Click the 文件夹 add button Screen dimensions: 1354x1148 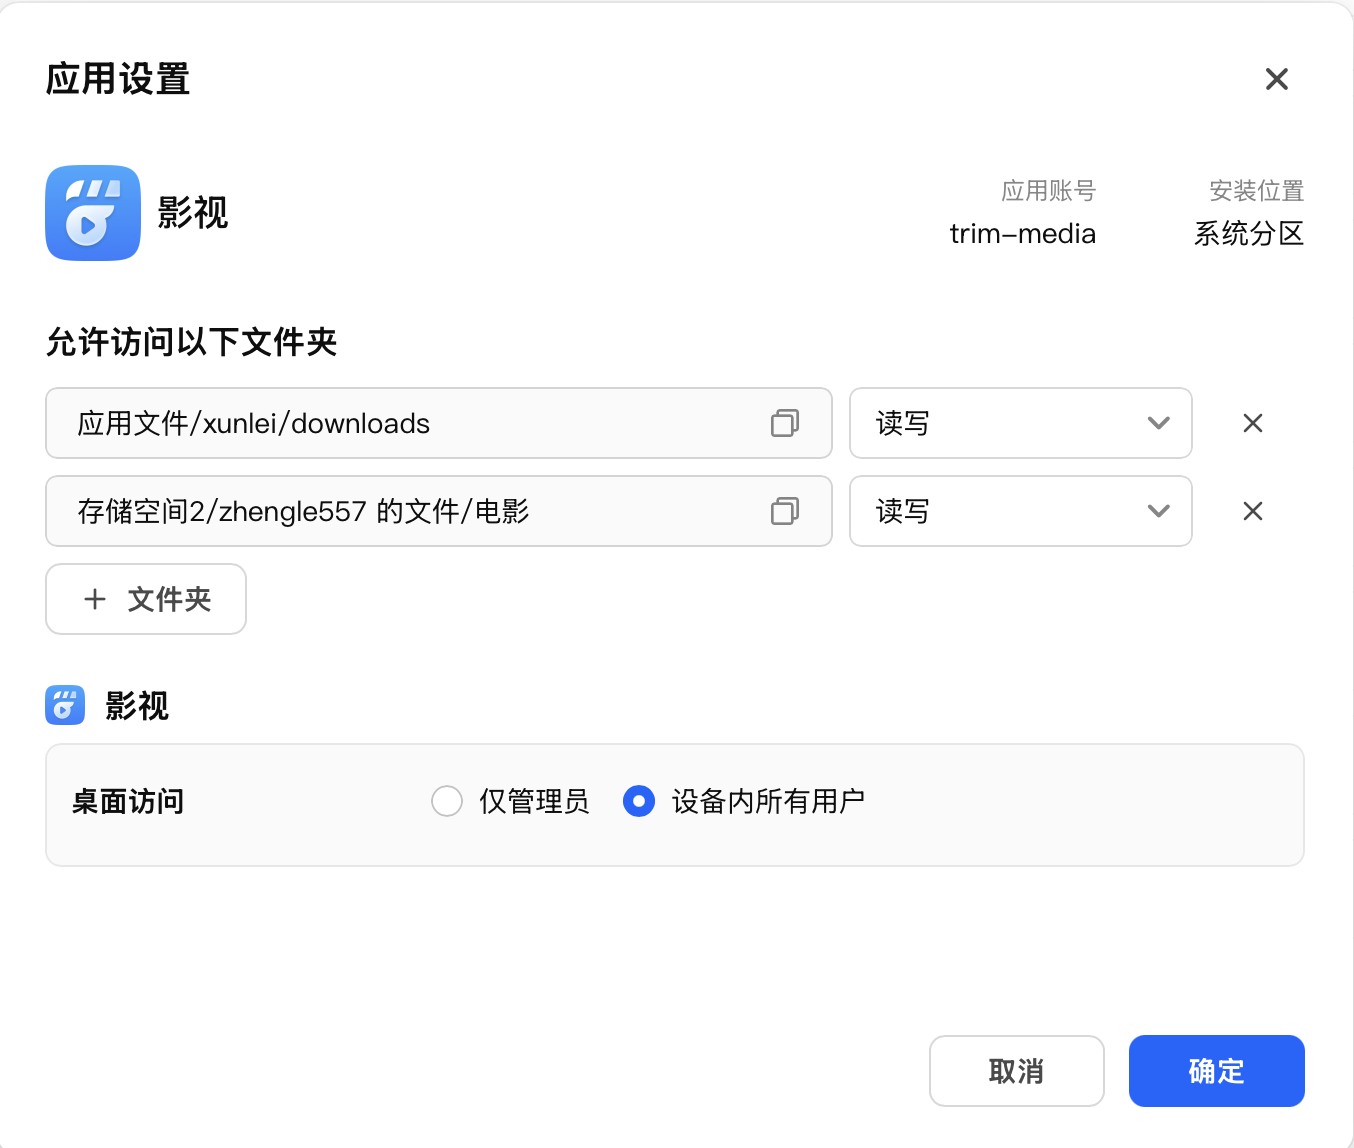pos(145,599)
